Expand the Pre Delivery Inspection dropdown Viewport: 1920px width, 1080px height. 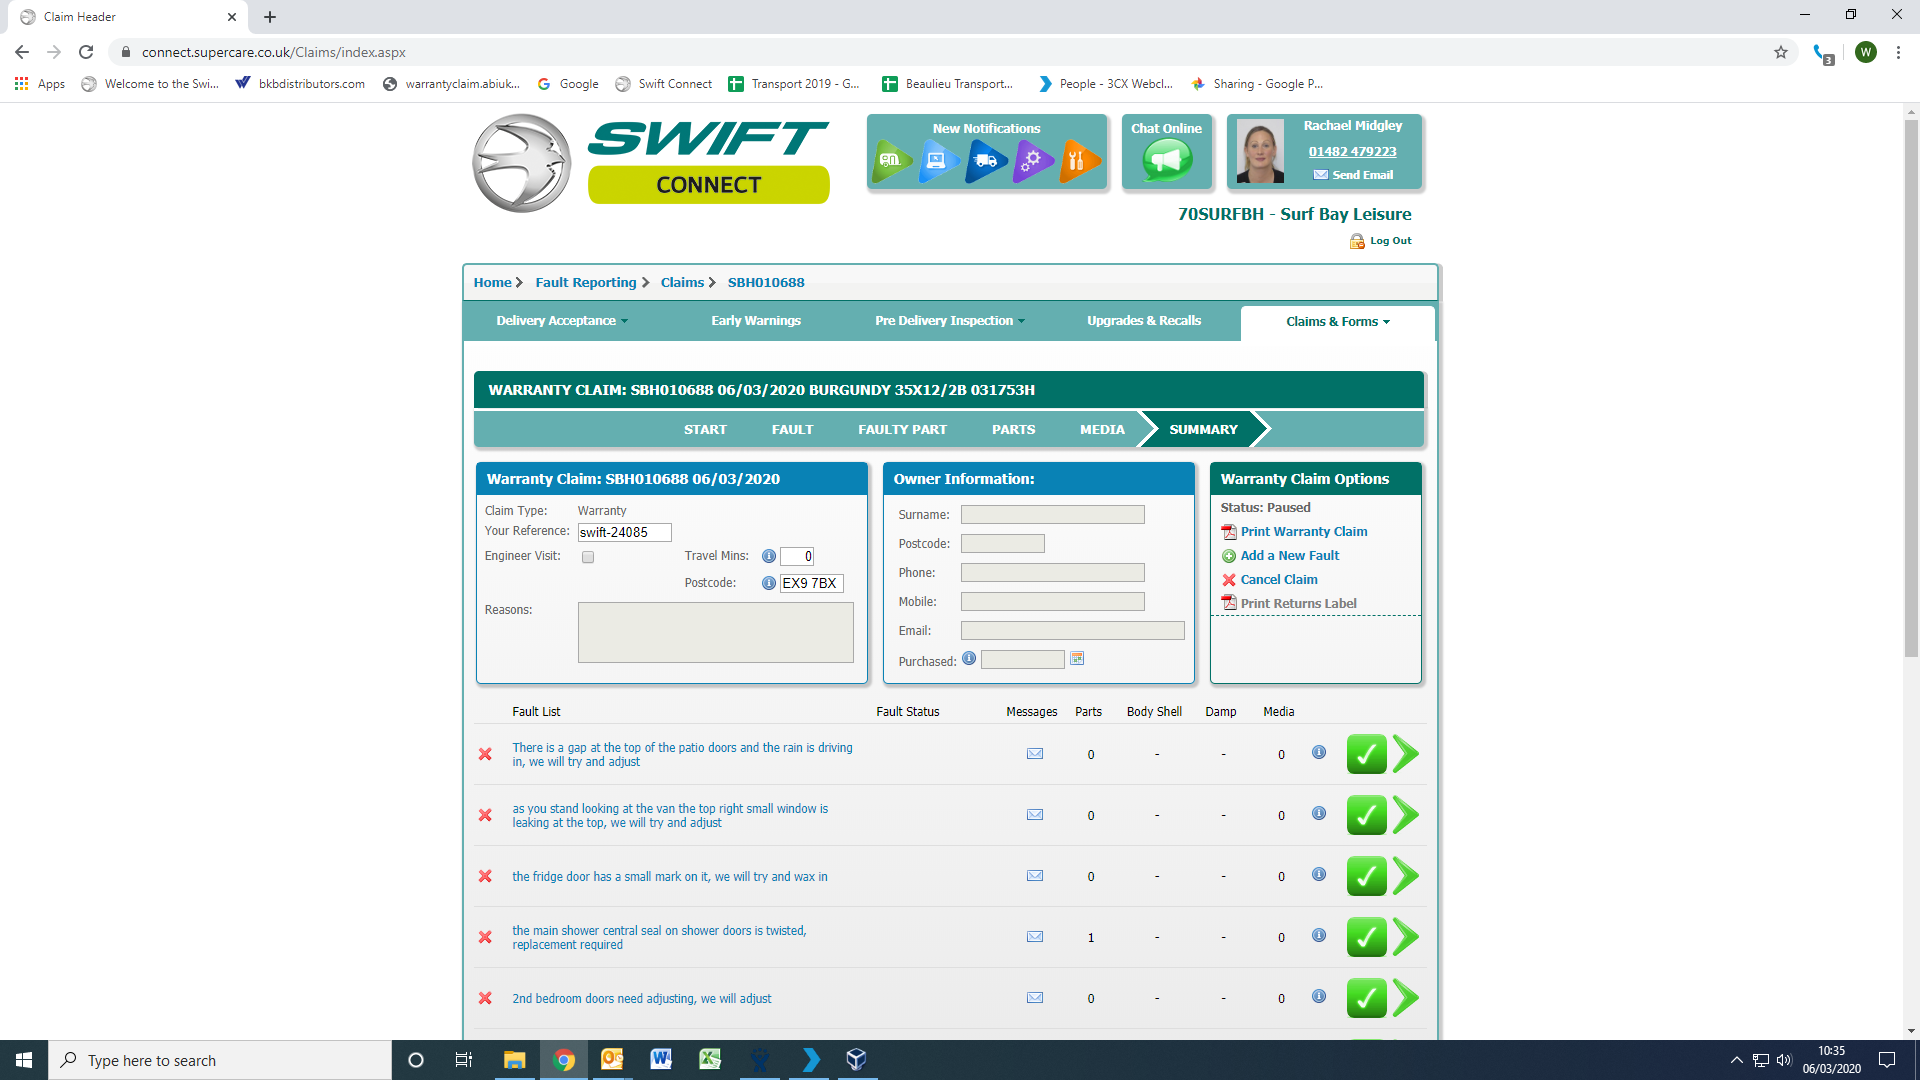[949, 321]
